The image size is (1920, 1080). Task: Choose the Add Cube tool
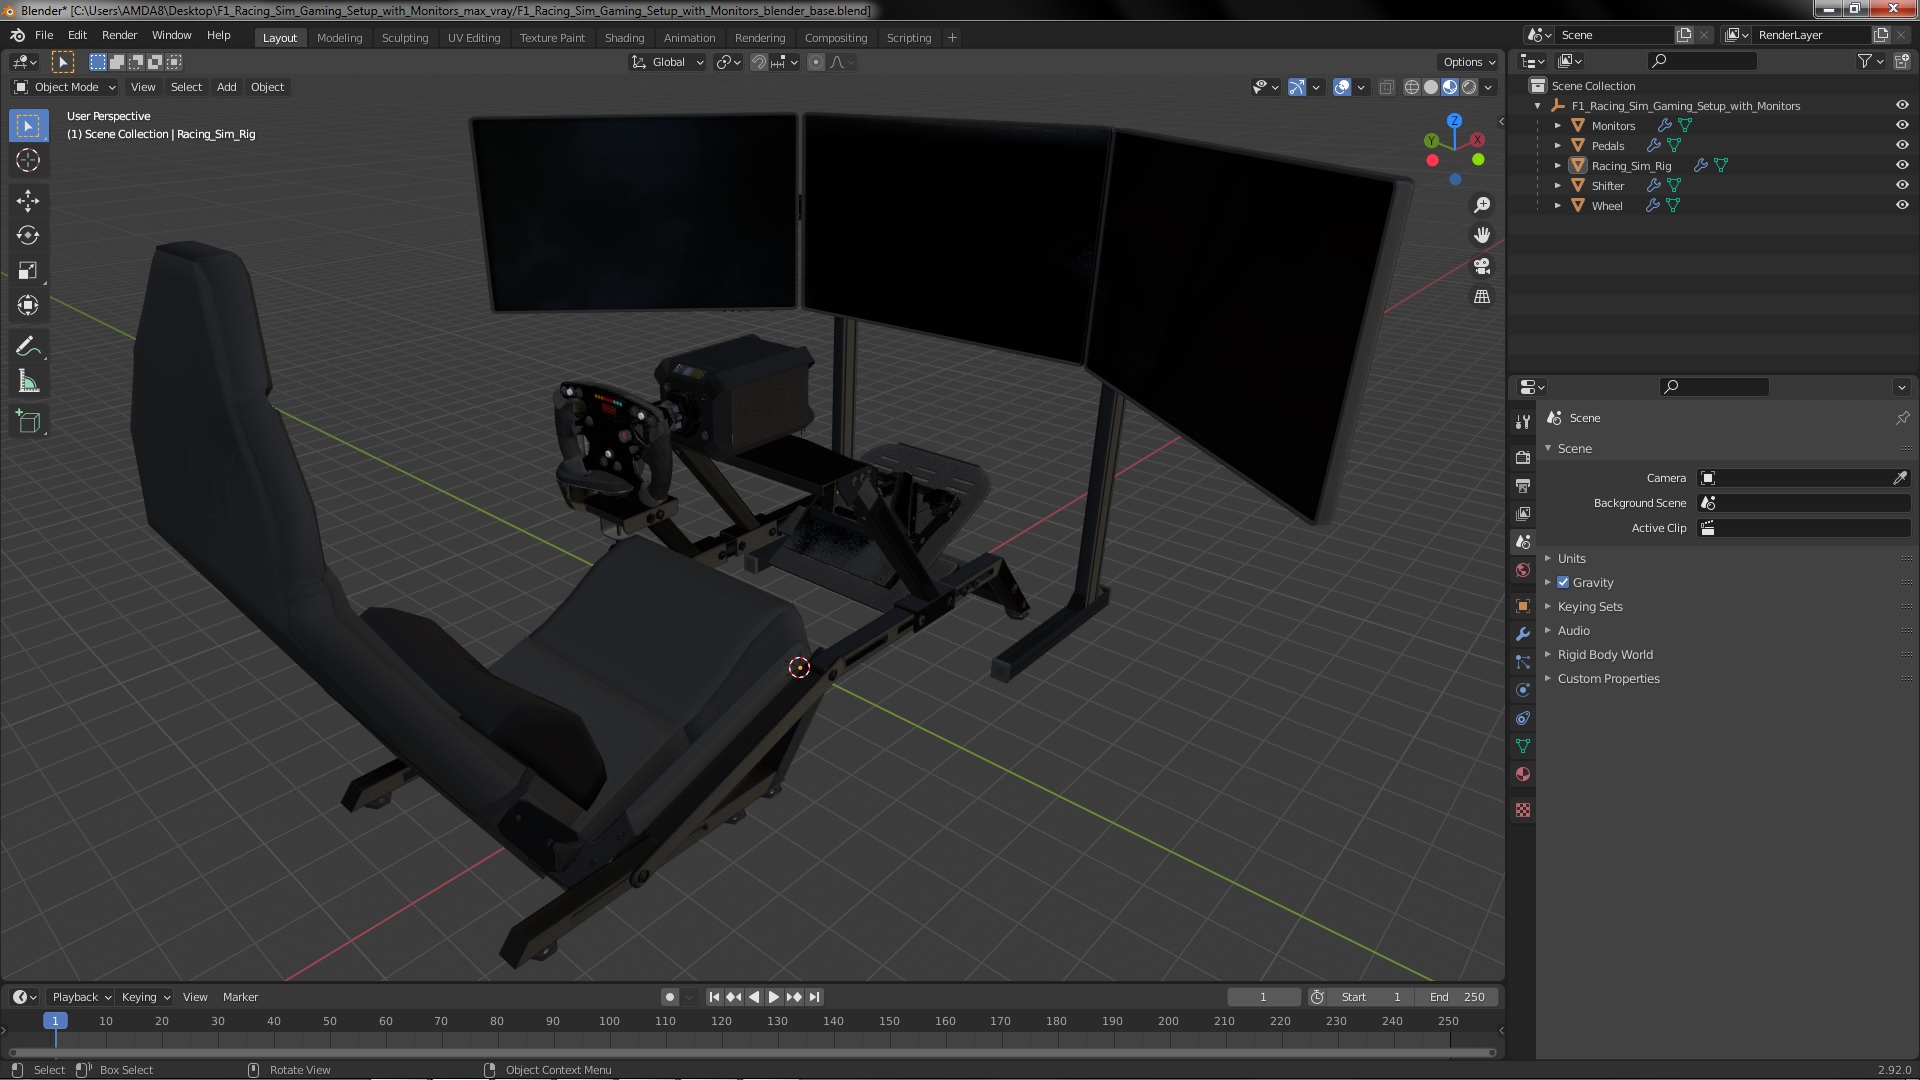coord(28,421)
